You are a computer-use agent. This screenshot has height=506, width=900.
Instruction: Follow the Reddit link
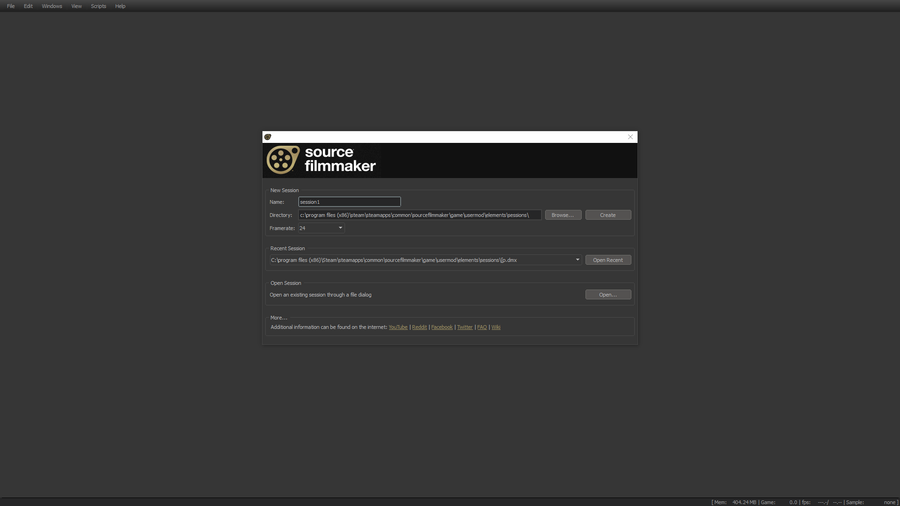click(420, 328)
